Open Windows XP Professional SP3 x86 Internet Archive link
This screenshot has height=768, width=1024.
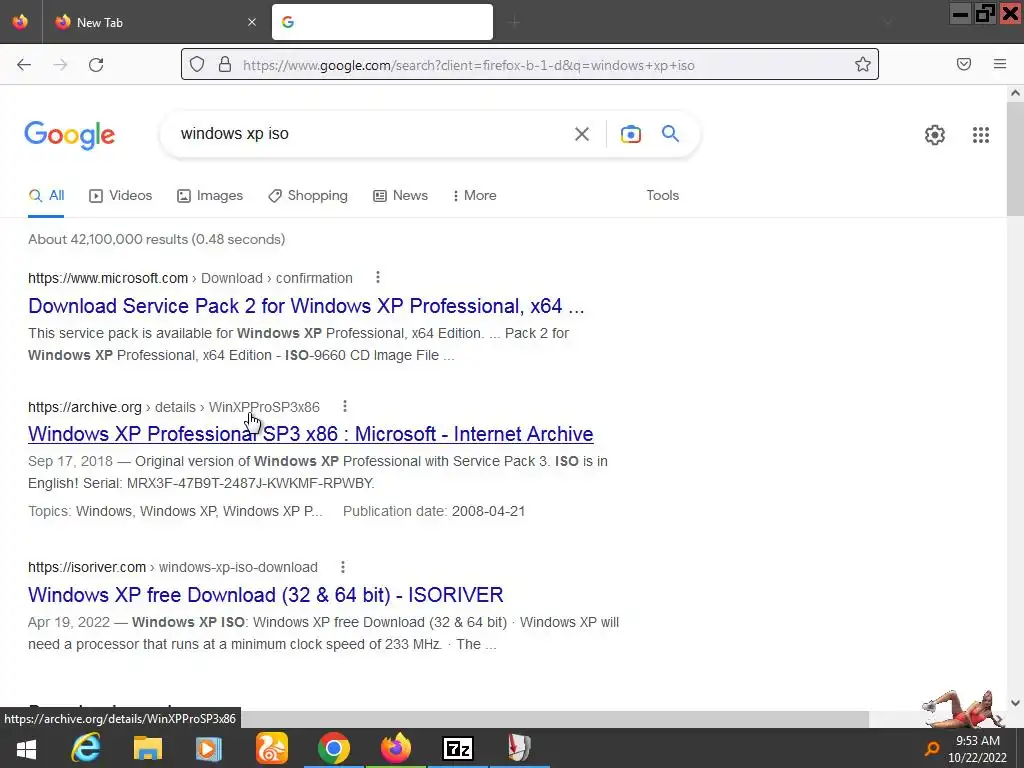point(311,434)
